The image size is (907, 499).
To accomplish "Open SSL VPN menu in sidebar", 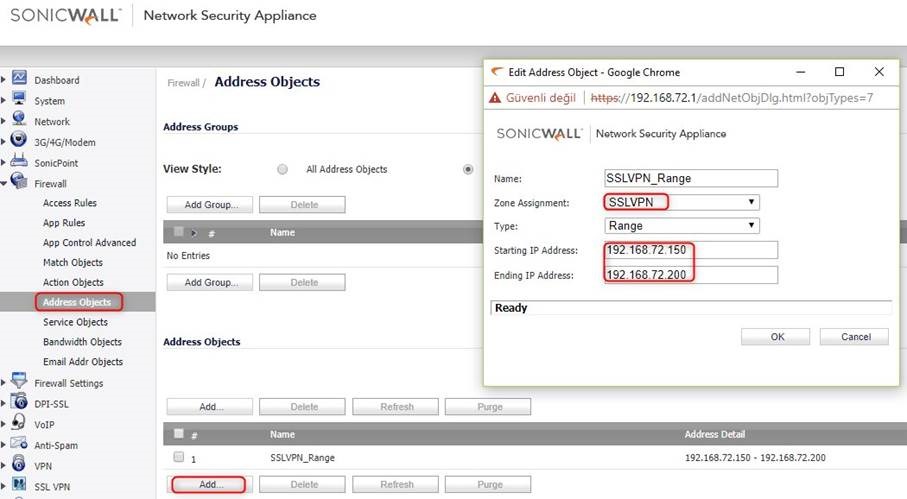I will tap(52, 487).
